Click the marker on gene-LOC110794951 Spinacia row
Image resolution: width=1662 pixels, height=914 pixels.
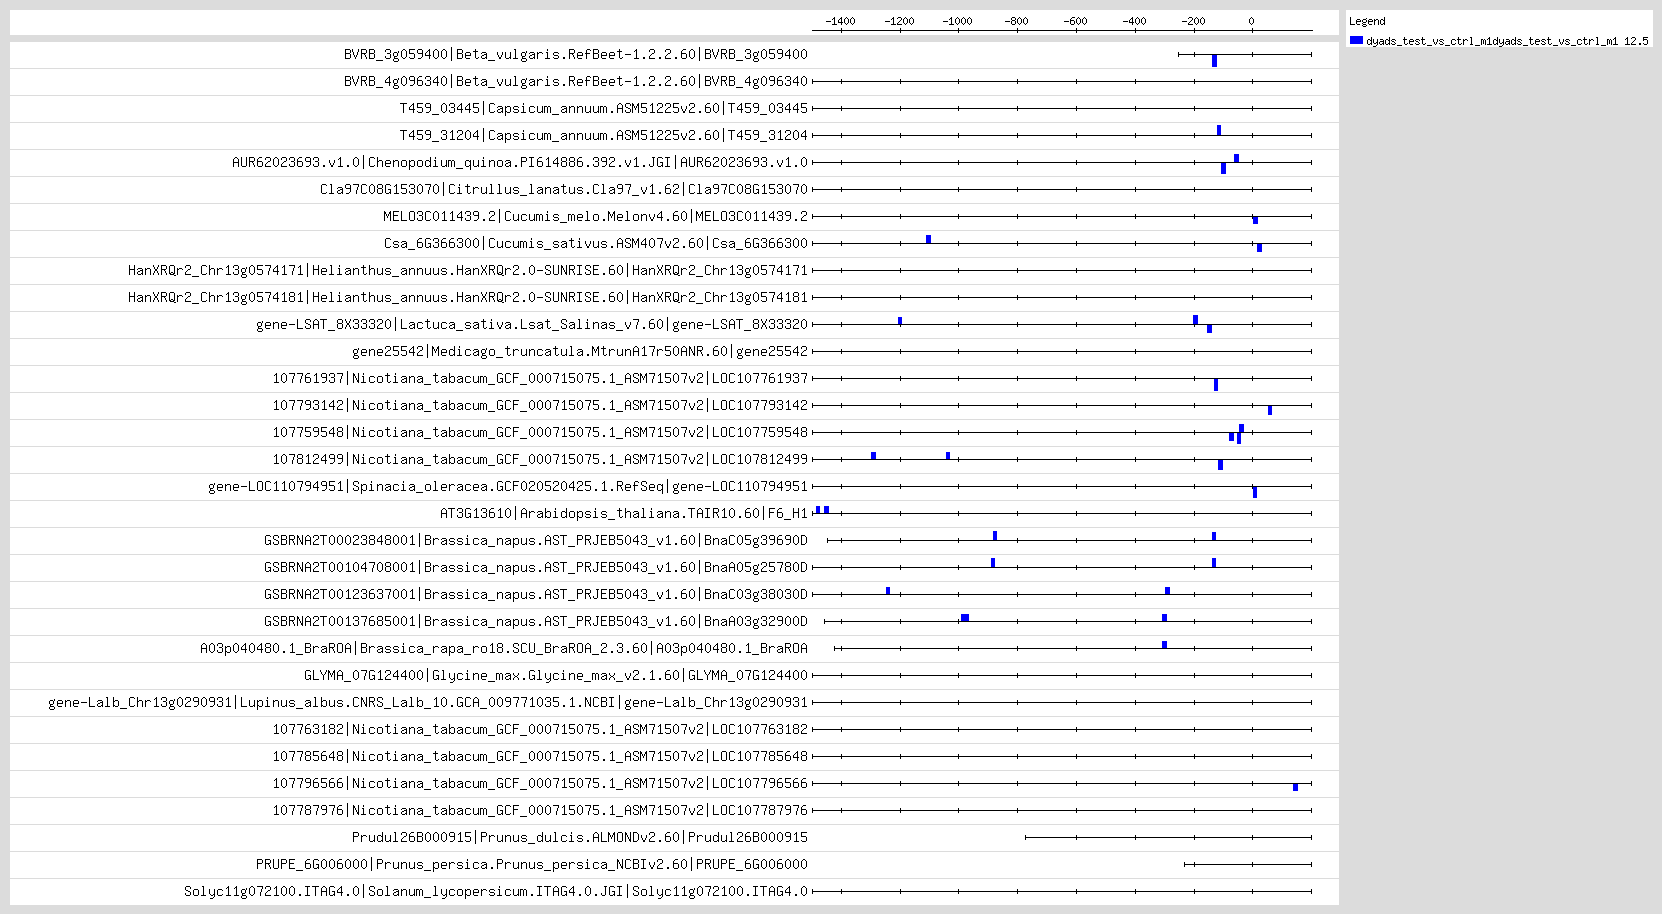click(1255, 492)
